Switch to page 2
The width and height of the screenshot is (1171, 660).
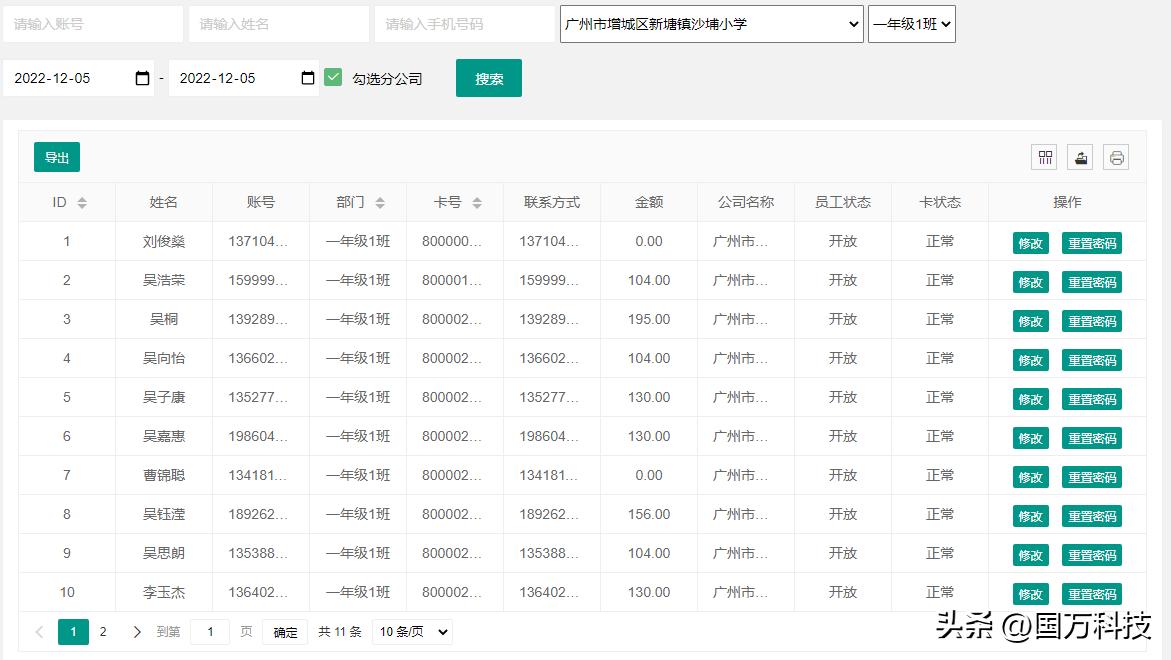tap(103, 632)
